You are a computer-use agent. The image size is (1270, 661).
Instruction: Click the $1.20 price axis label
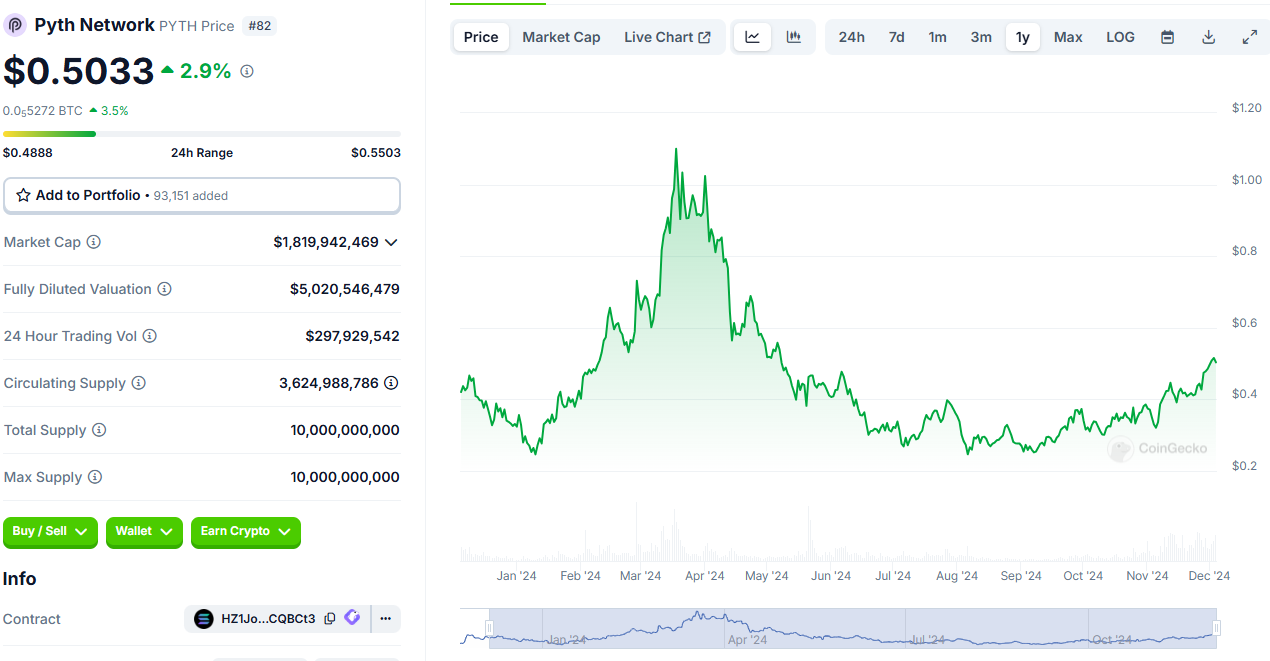tap(1247, 108)
